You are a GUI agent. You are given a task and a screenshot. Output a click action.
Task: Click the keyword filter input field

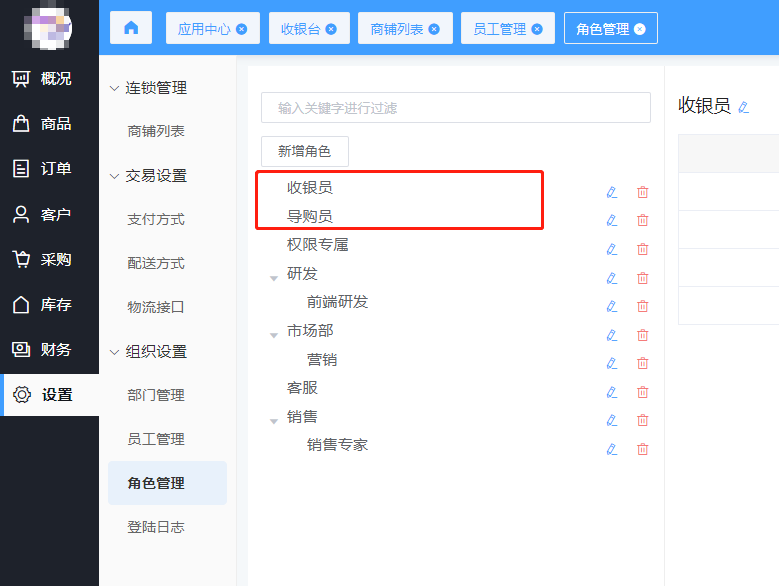click(455, 108)
